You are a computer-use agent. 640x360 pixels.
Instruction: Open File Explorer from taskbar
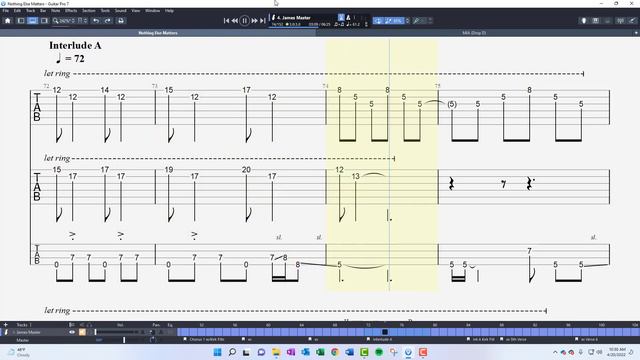click(276, 352)
